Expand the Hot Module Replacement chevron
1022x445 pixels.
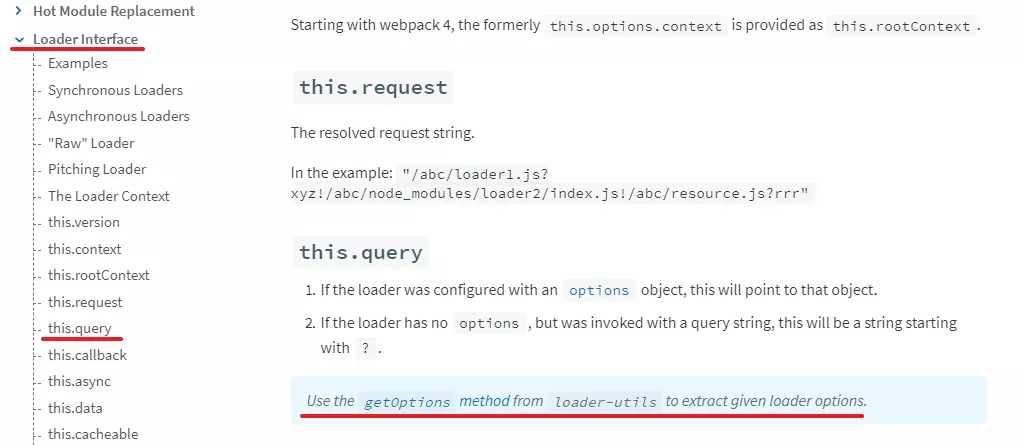(x=19, y=12)
